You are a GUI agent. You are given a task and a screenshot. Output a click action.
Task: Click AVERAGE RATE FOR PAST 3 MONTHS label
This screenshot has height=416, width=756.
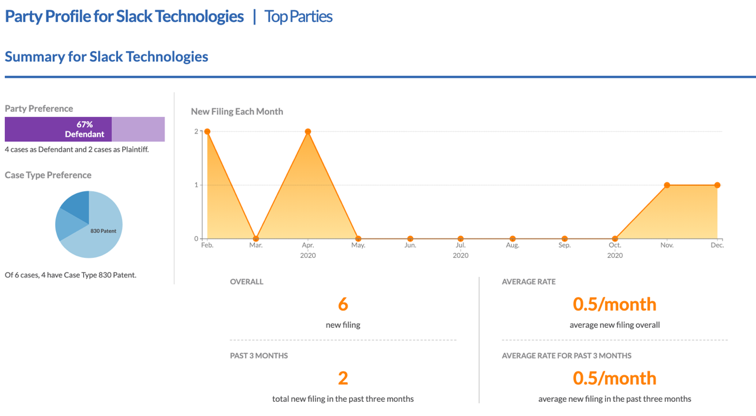point(567,356)
